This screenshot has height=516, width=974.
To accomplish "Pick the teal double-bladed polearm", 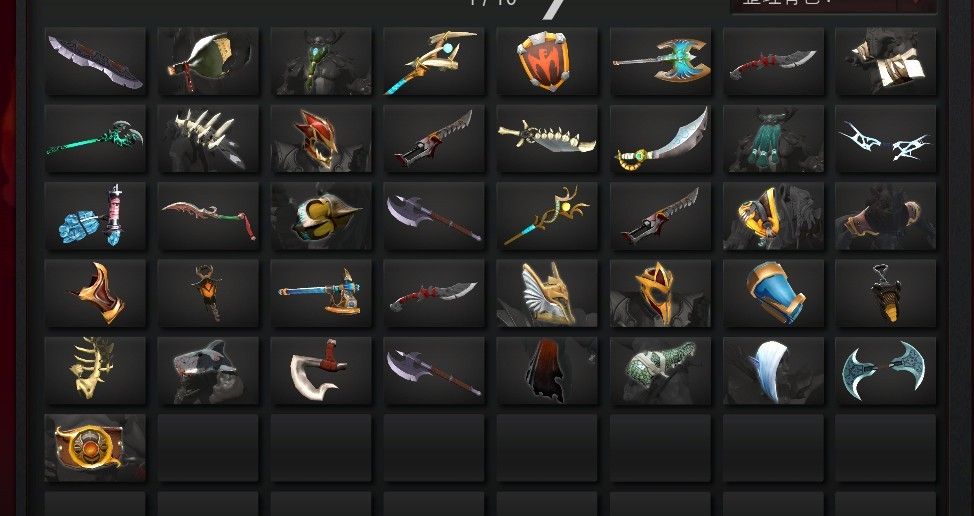I will pyautogui.click(x=660, y=61).
